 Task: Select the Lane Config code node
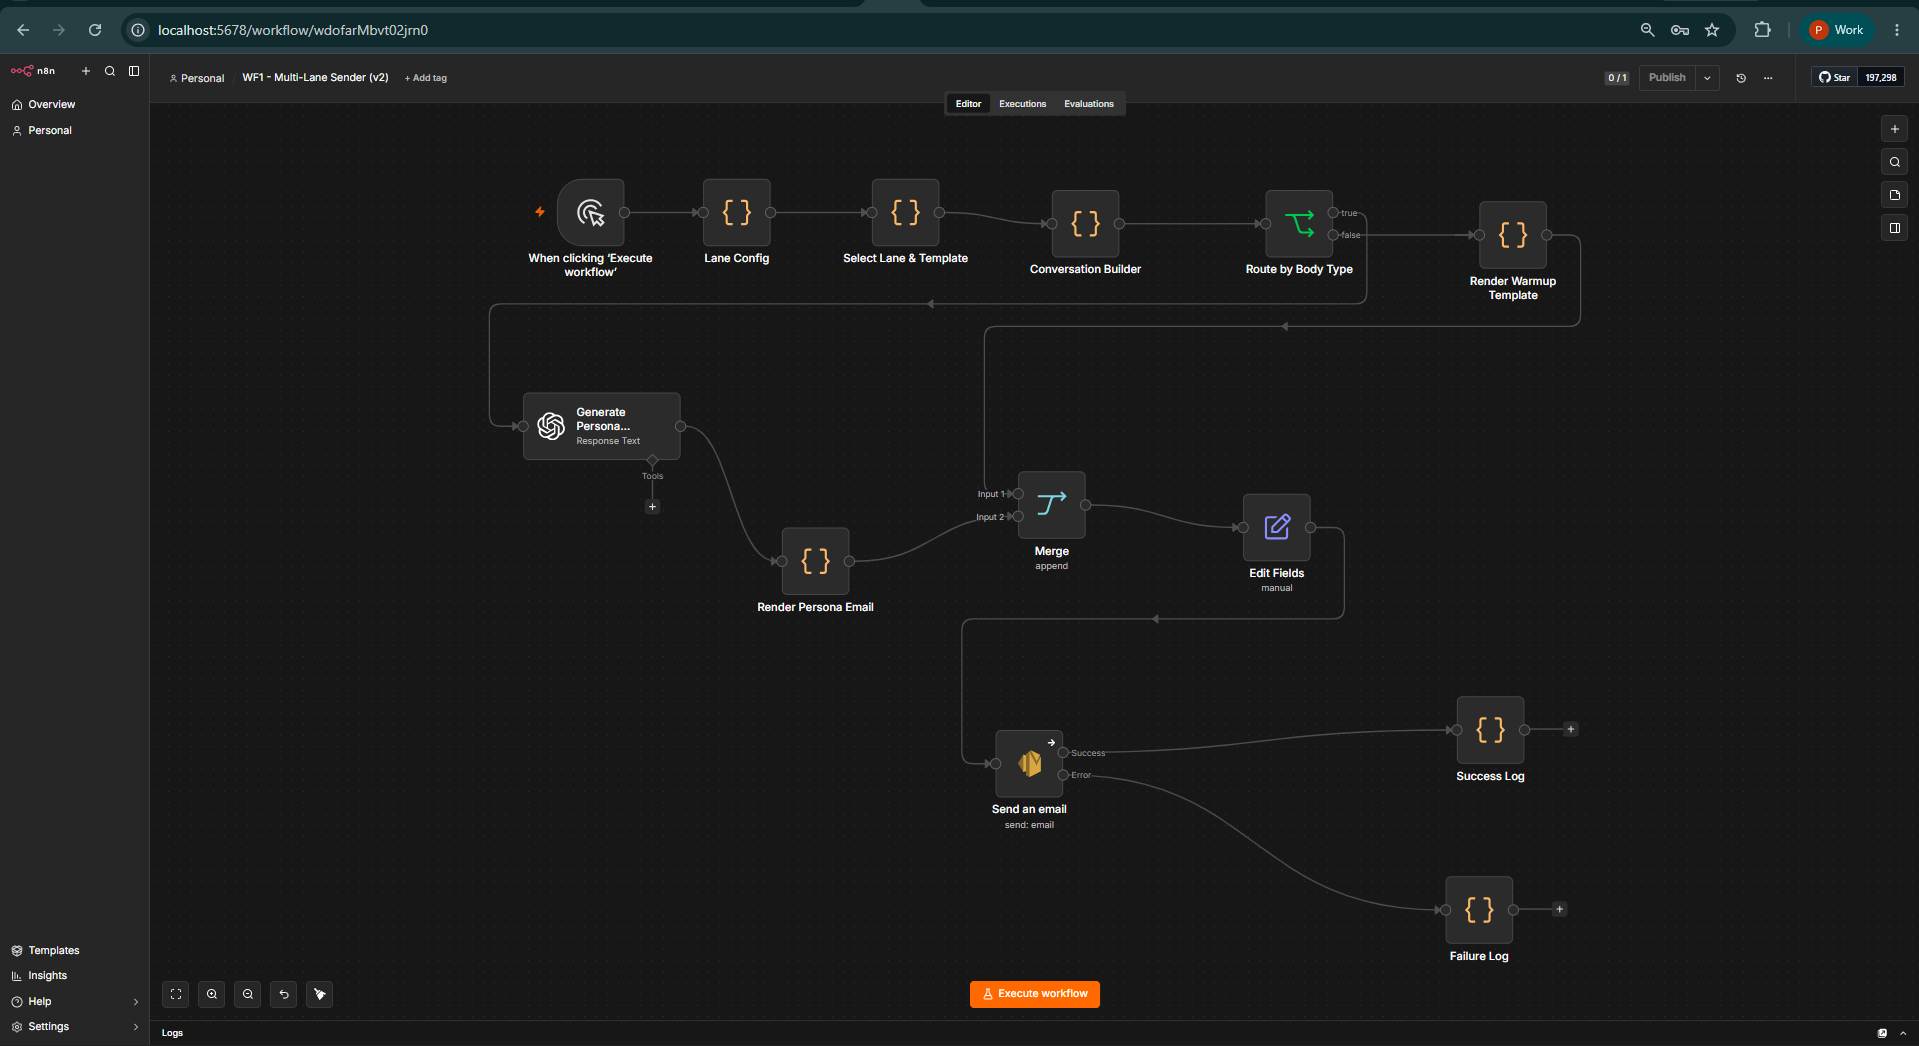[737, 212]
